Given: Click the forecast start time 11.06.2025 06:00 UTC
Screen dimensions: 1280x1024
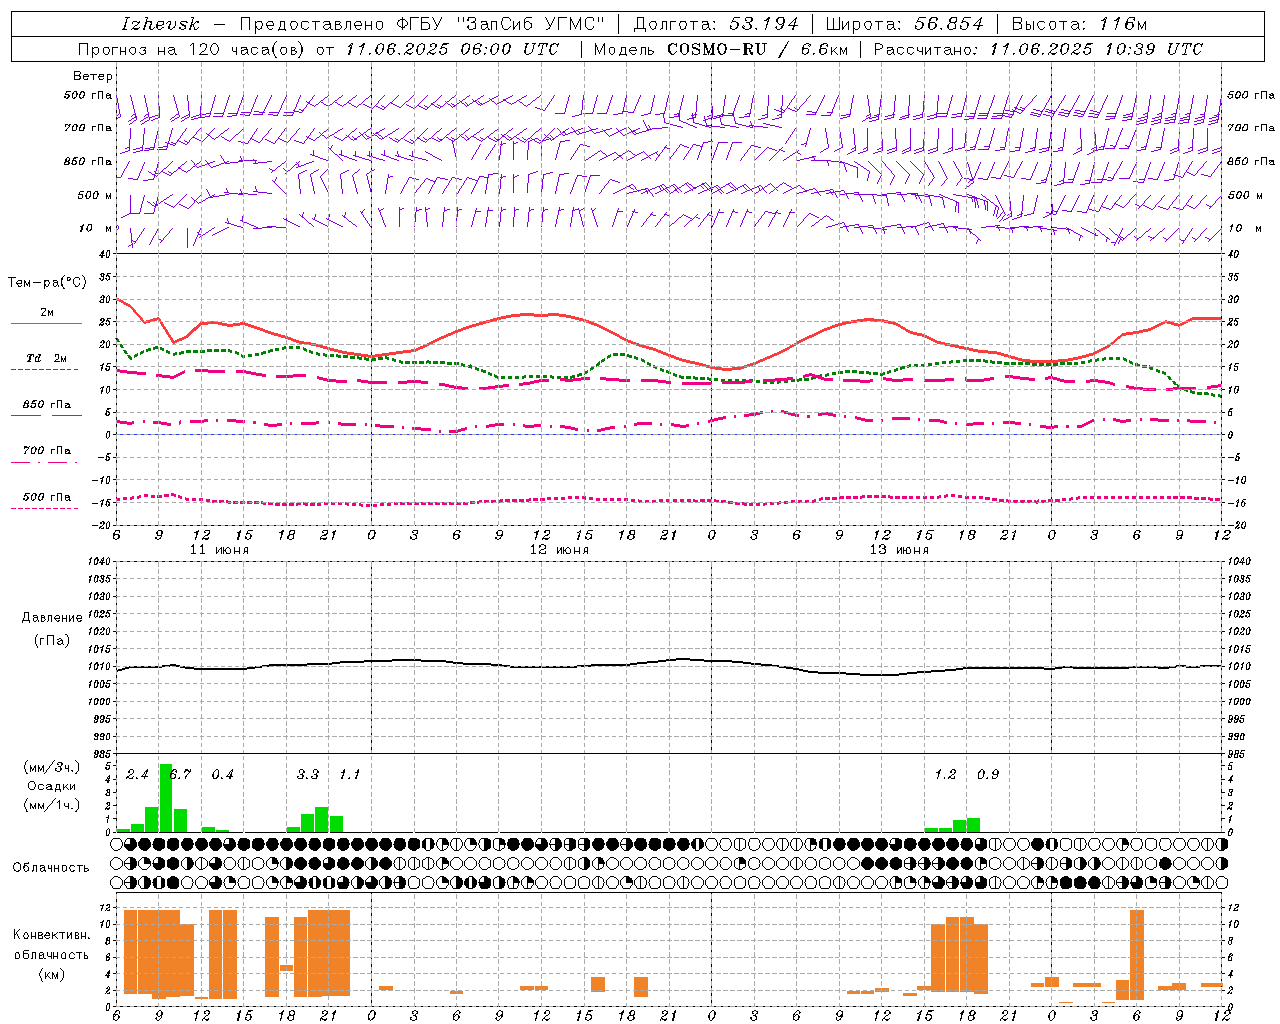Looking at the screenshot, I should coord(452,49).
